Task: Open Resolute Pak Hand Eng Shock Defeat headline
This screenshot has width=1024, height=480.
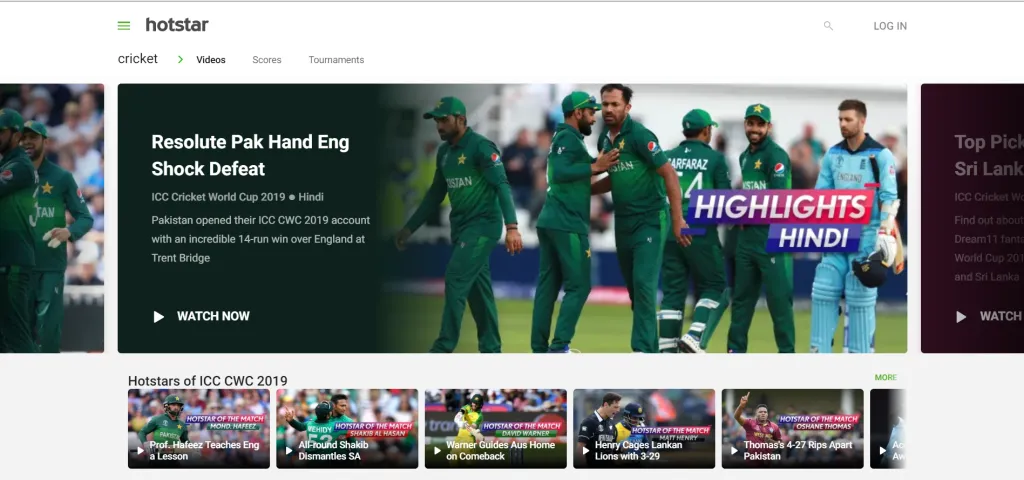Action: [x=250, y=155]
